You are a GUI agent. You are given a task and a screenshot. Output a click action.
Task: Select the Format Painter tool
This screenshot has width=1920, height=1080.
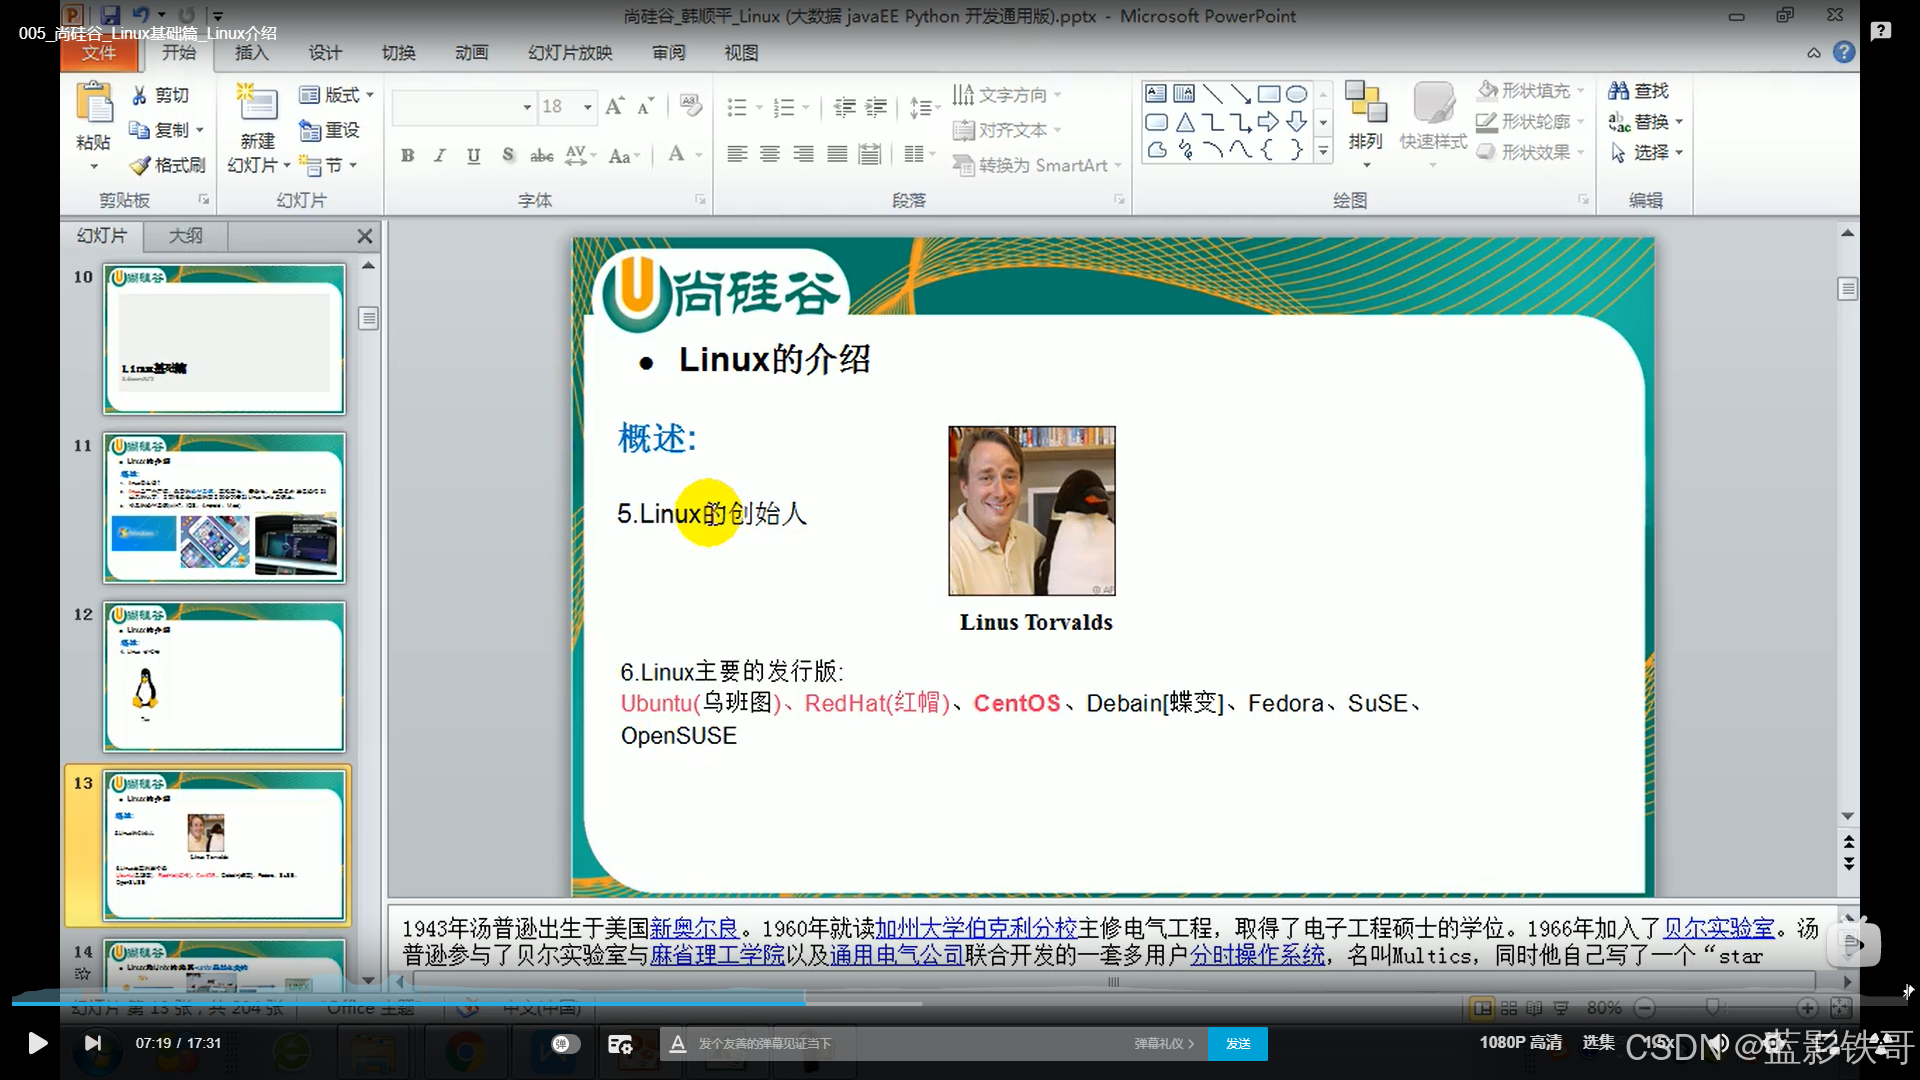pos(168,165)
